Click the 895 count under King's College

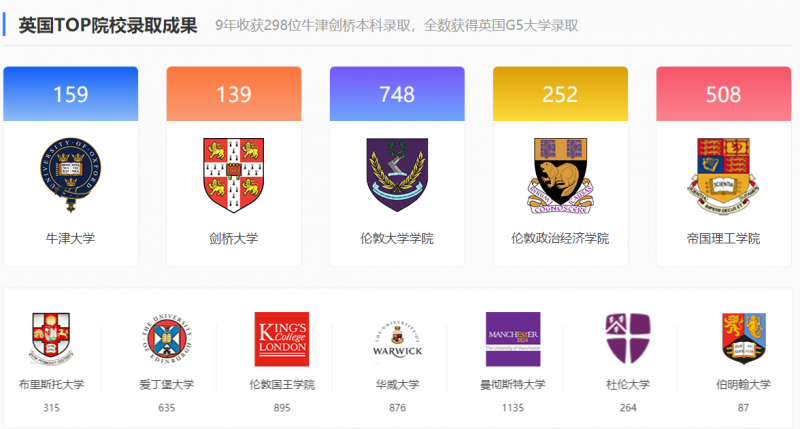pyautogui.click(x=282, y=408)
